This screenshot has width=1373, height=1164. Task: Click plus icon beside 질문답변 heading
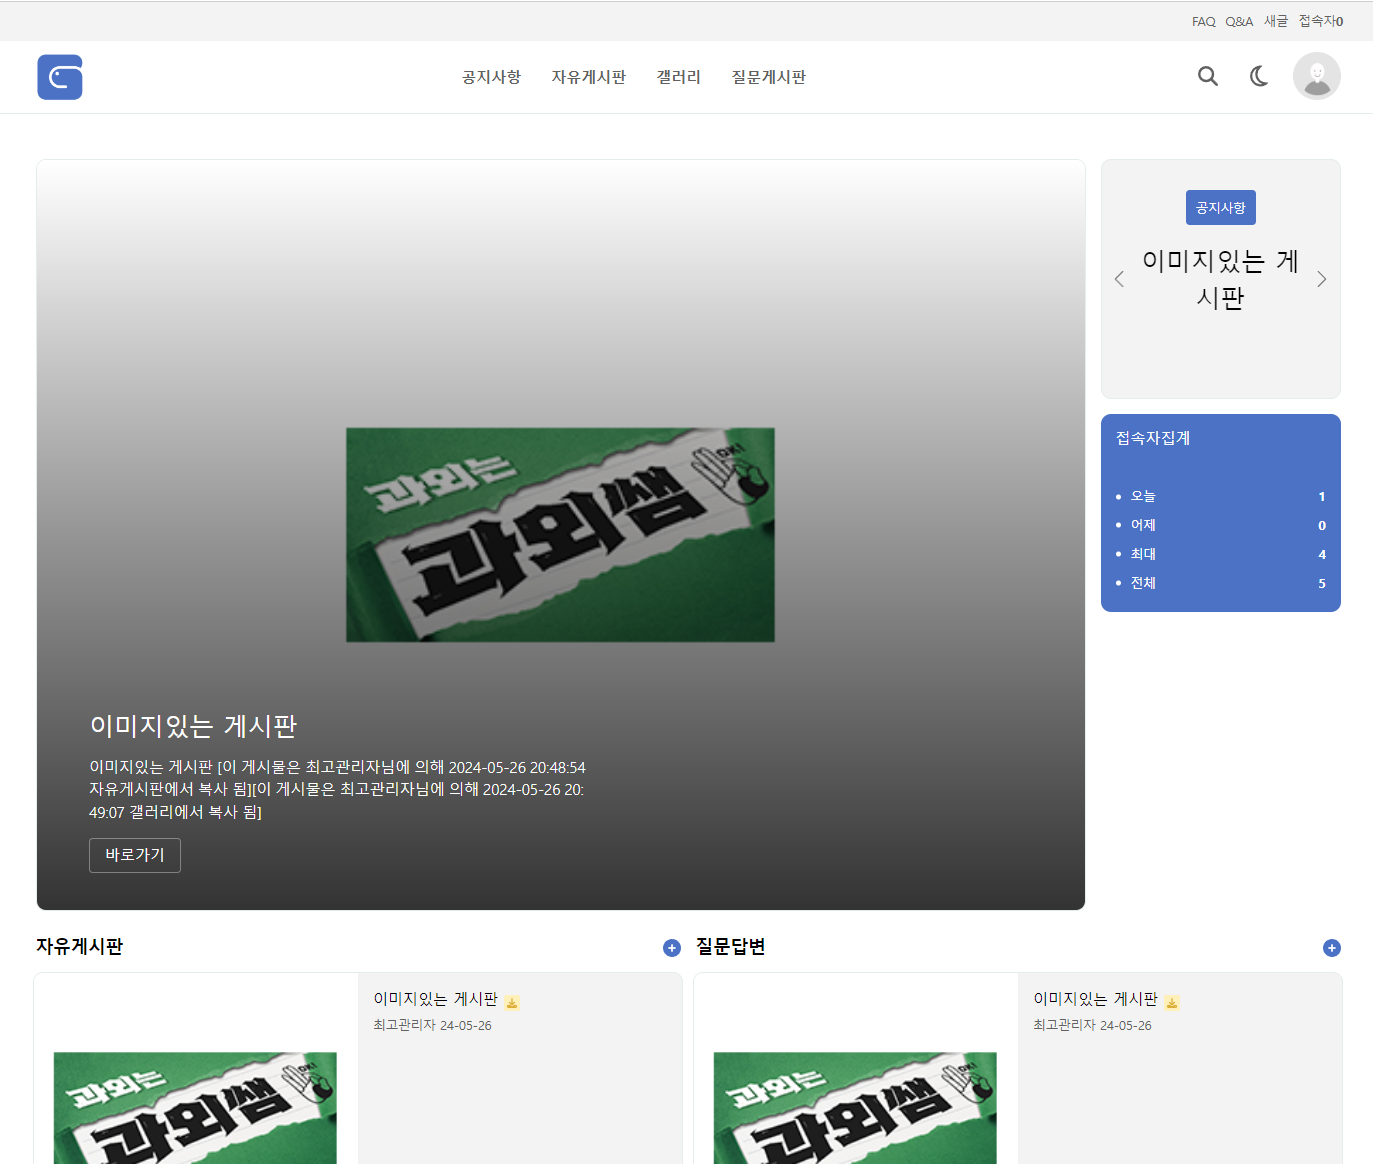(1331, 948)
